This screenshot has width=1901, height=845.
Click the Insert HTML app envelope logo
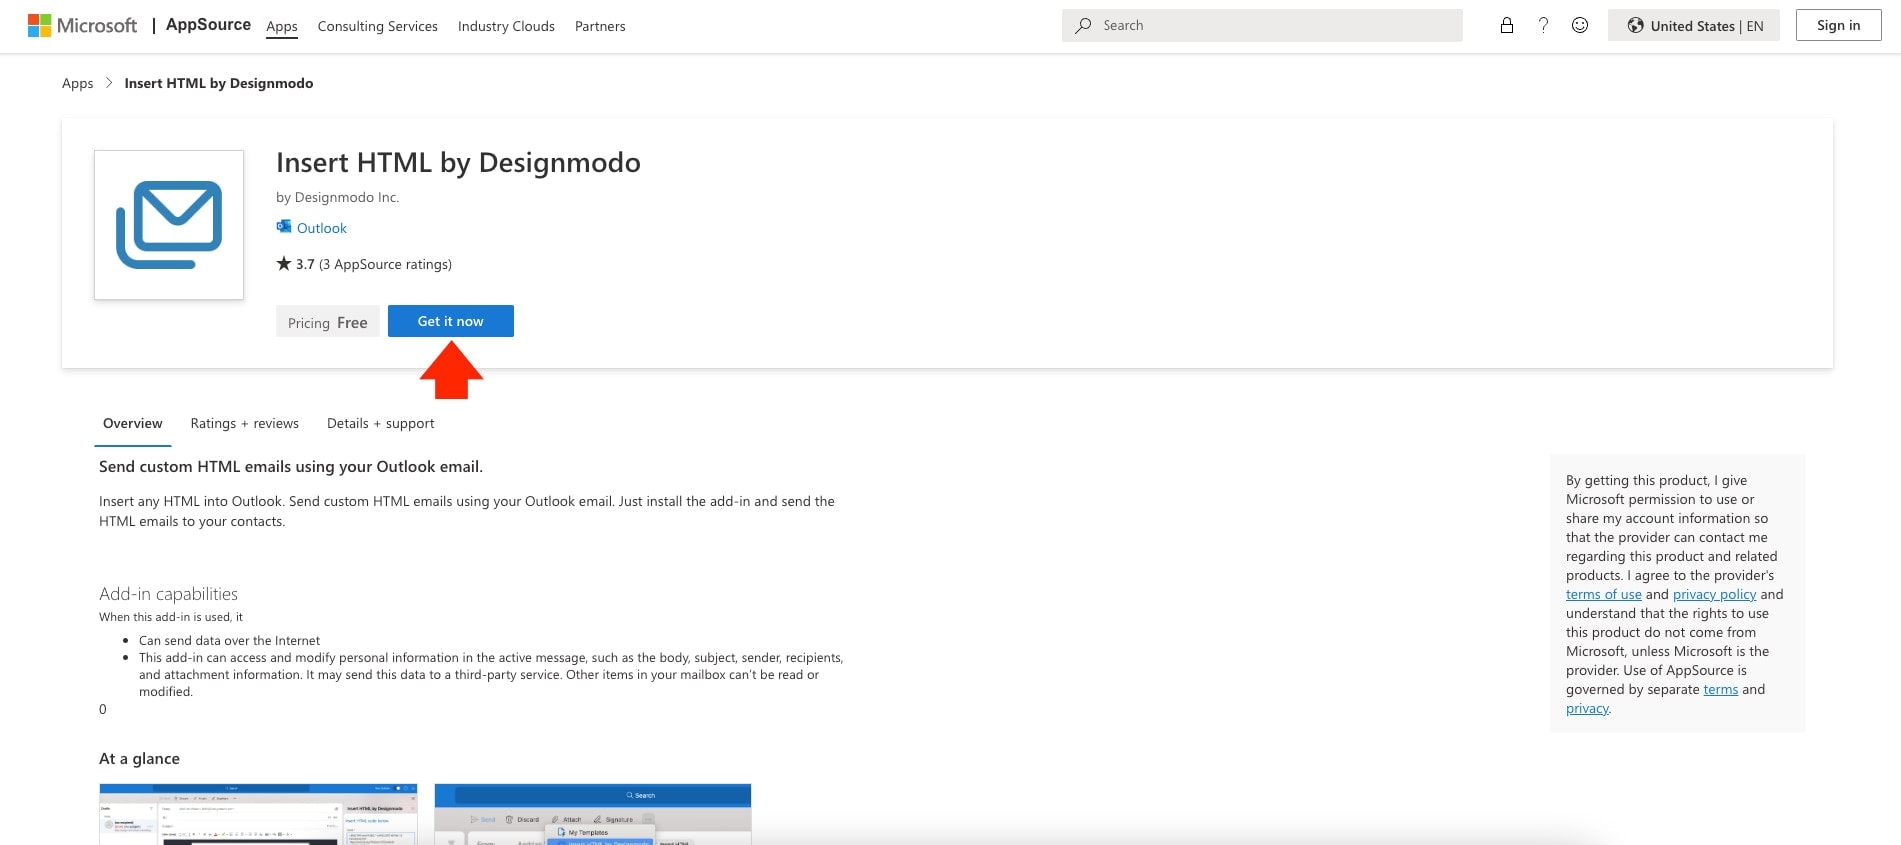pyautogui.click(x=169, y=225)
